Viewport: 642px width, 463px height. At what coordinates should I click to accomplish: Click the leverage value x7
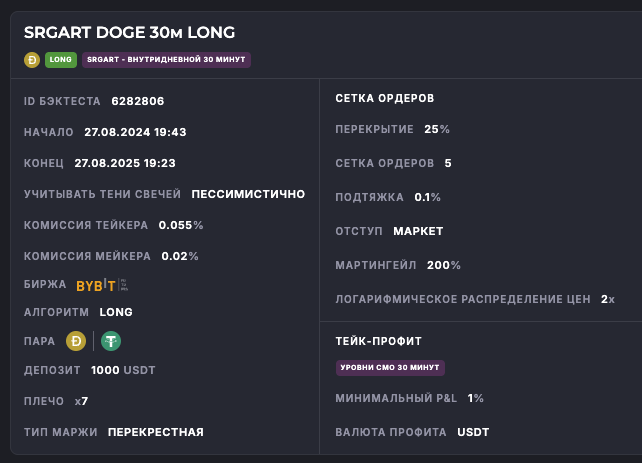[x=81, y=401]
